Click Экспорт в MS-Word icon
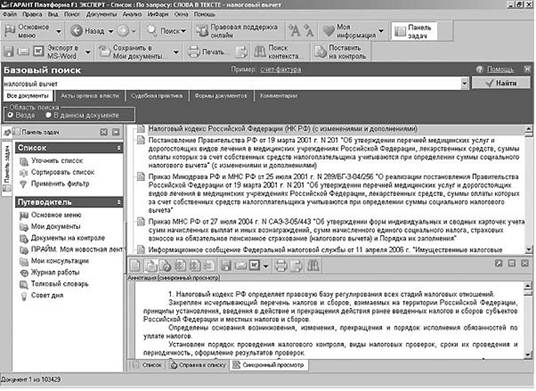Screen dimensions: 536x391 39,52
